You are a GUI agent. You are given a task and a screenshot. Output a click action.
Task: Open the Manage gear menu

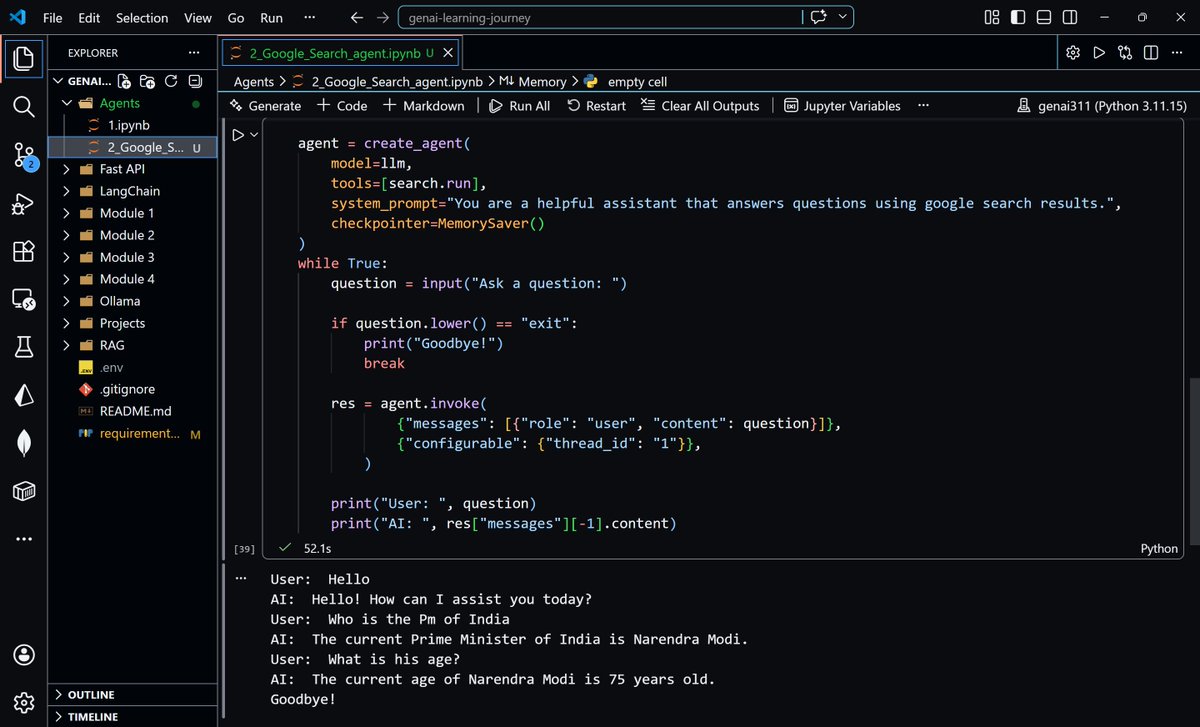(24, 702)
